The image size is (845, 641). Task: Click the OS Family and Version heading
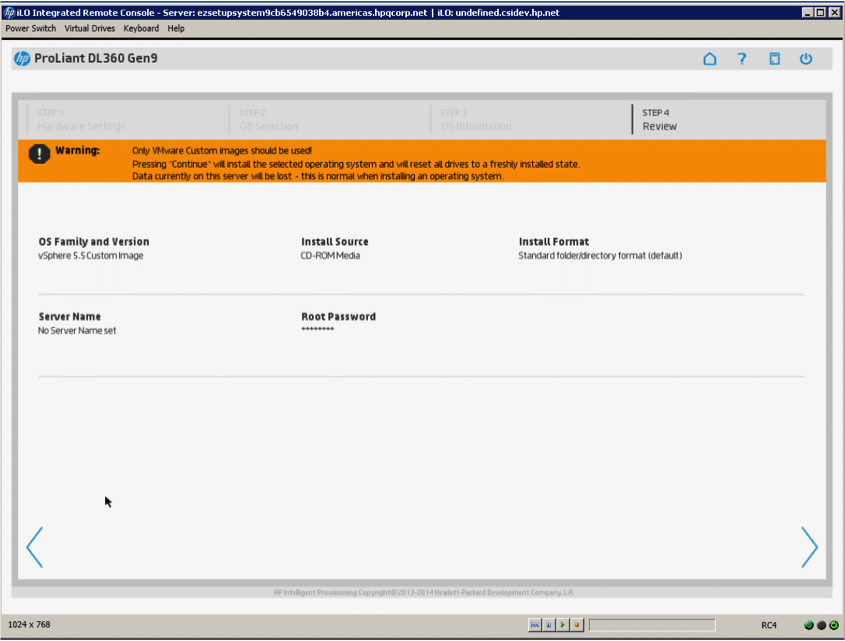tap(94, 242)
